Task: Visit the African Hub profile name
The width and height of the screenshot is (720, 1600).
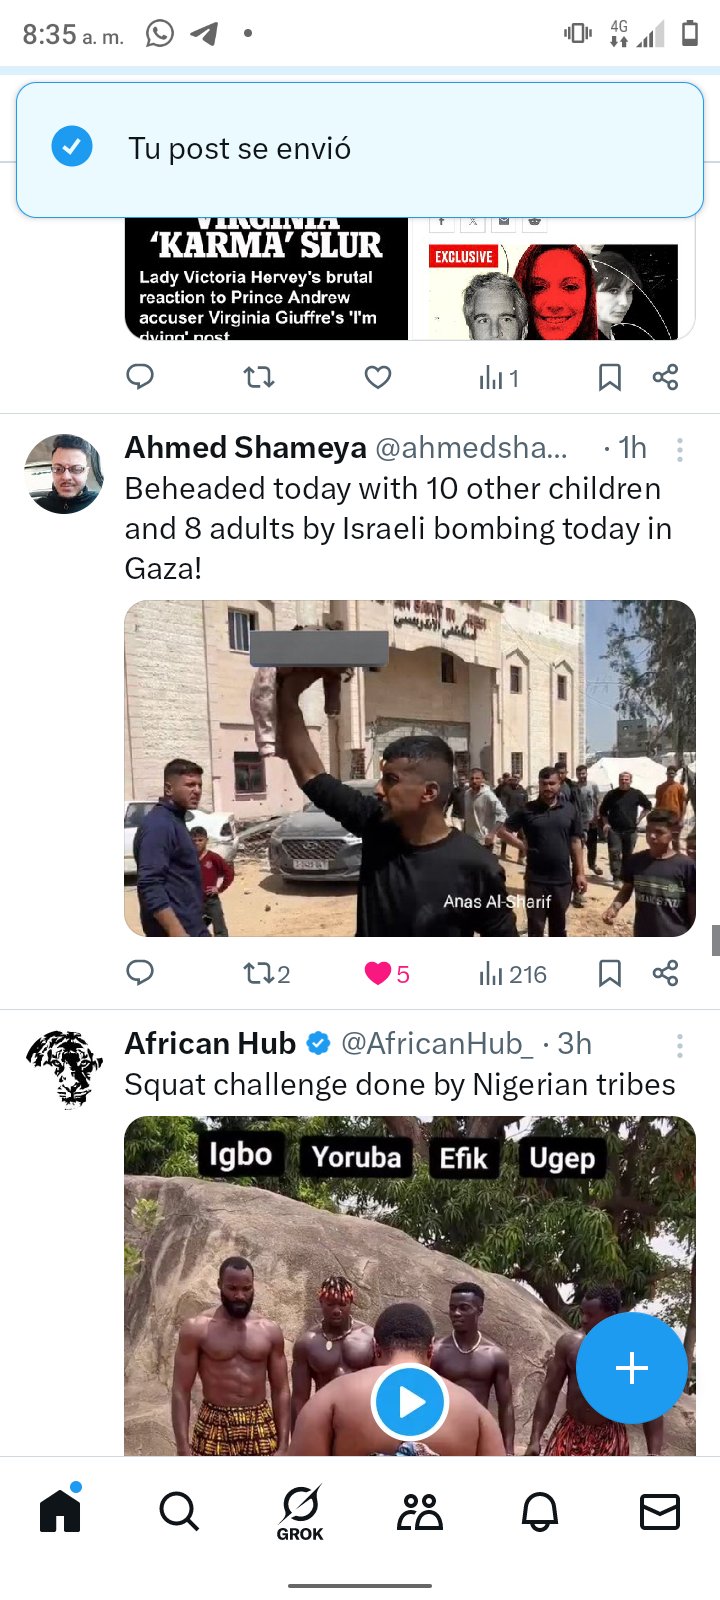Action: point(210,1044)
